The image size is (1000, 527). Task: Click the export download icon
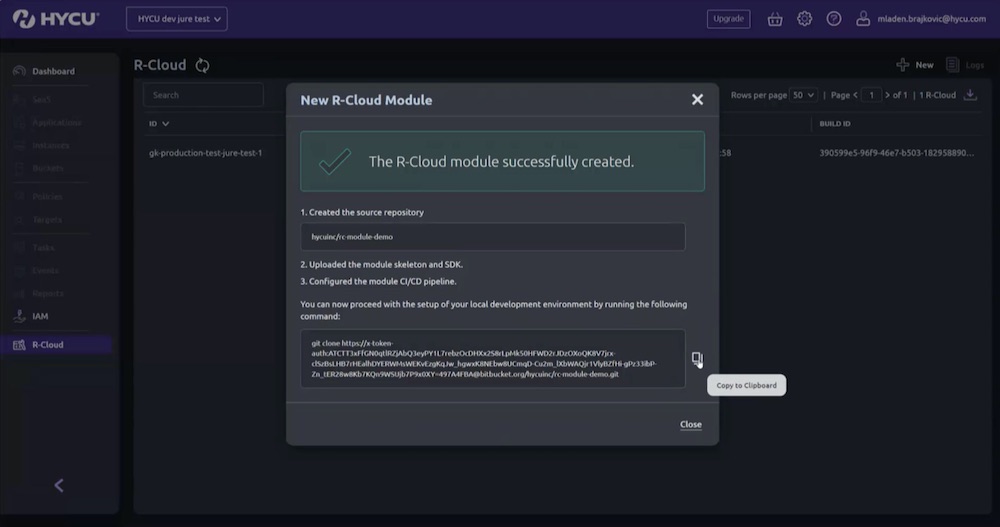(x=970, y=94)
